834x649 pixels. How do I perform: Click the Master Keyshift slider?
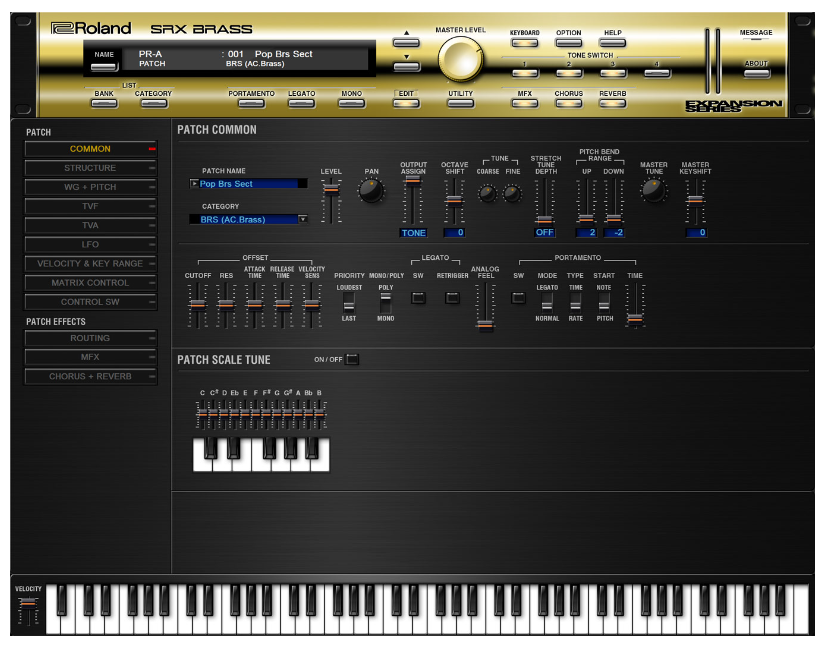click(695, 201)
